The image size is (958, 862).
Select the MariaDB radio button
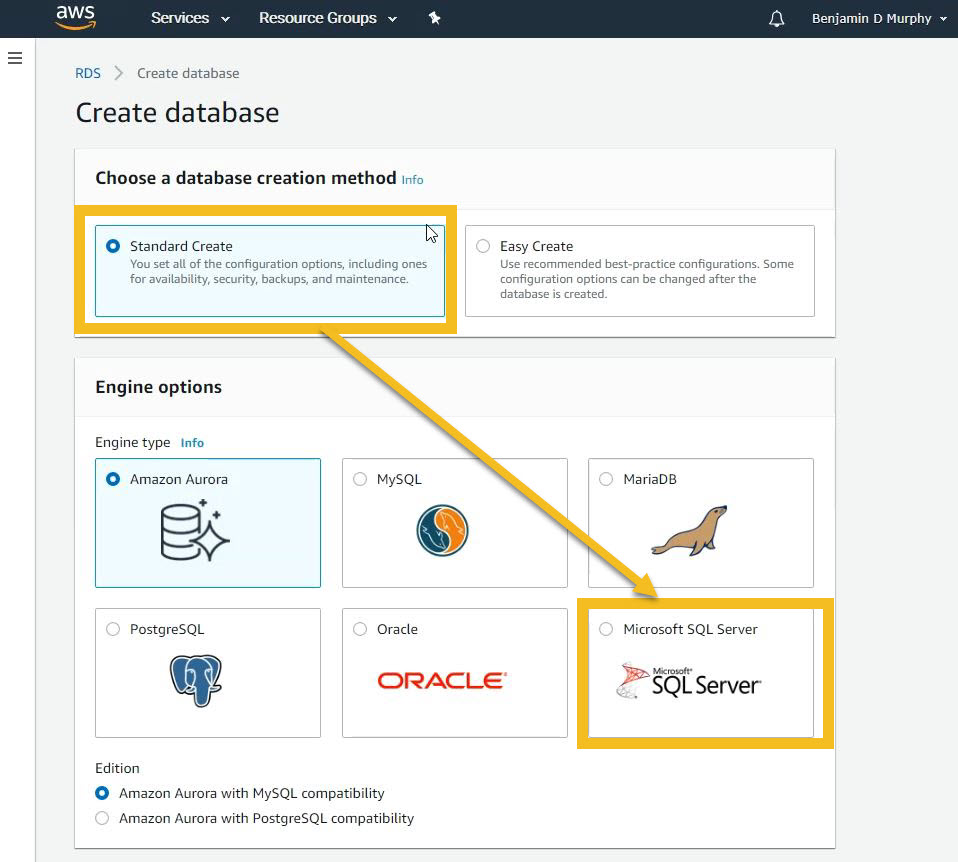[605, 479]
